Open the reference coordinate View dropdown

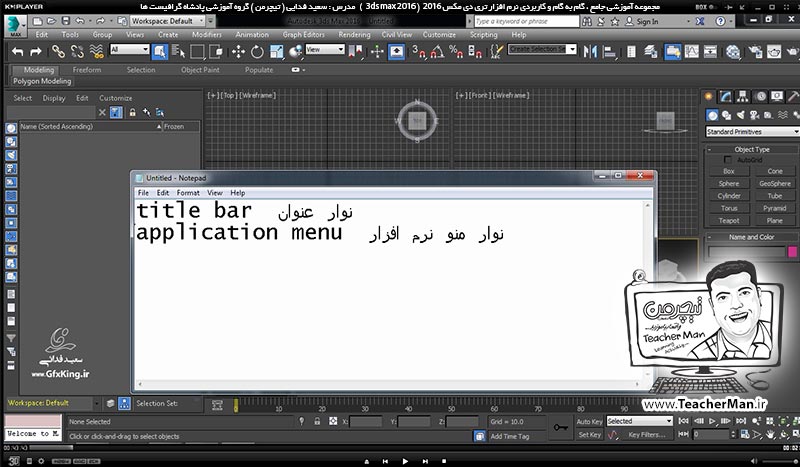coord(325,49)
